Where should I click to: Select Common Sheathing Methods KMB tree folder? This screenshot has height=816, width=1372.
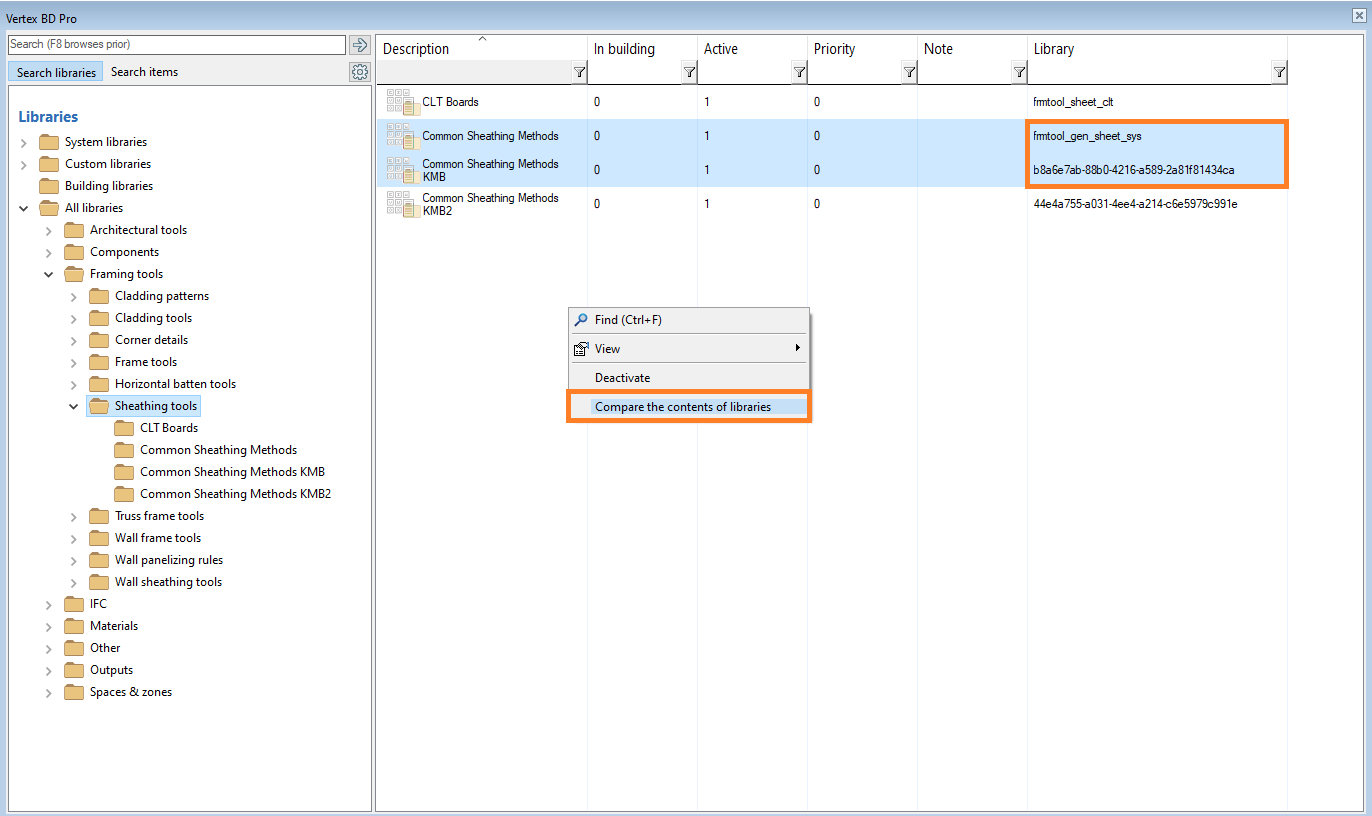(232, 472)
